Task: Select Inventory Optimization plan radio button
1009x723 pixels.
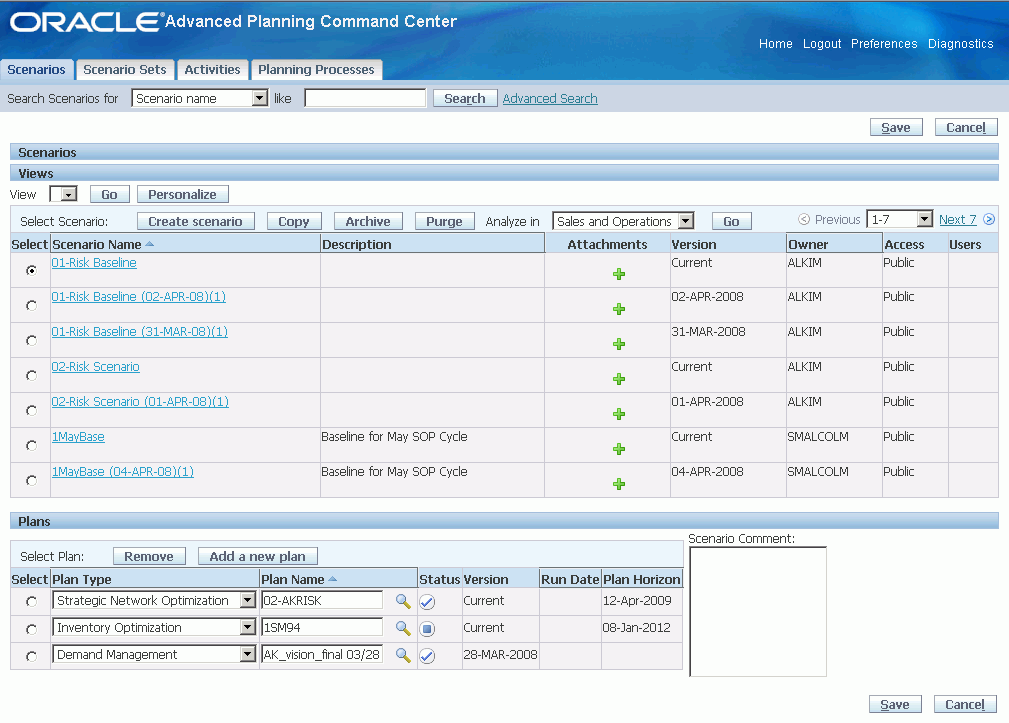Action: tap(31, 628)
